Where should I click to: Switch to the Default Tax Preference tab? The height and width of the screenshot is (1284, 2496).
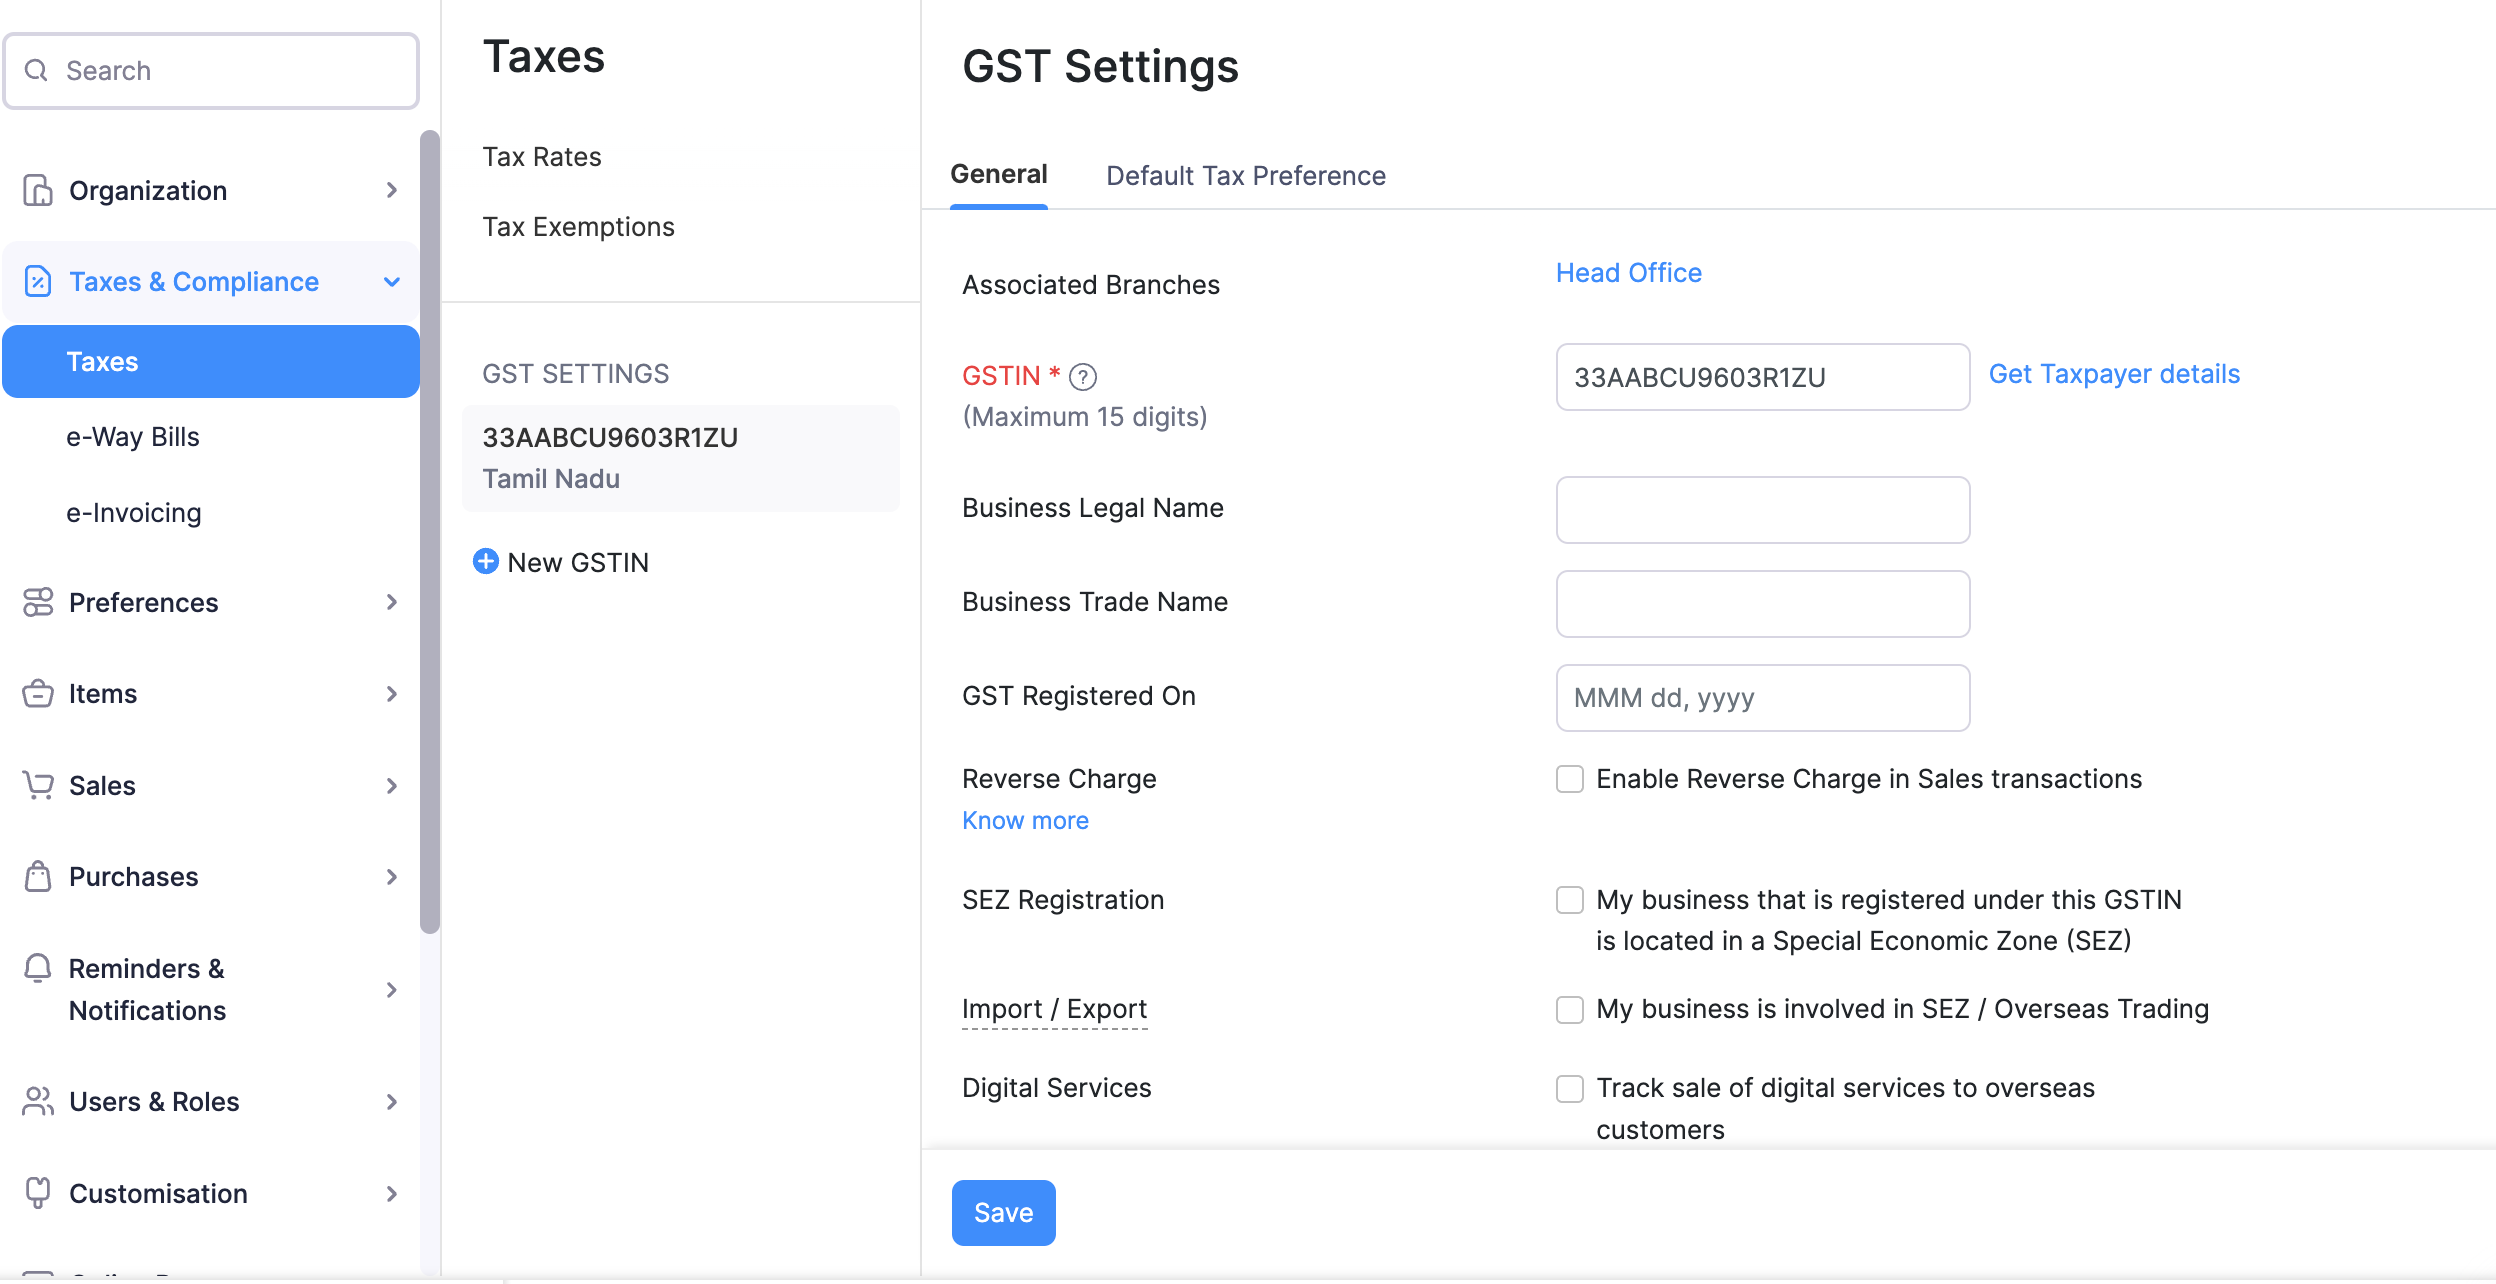(1246, 176)
